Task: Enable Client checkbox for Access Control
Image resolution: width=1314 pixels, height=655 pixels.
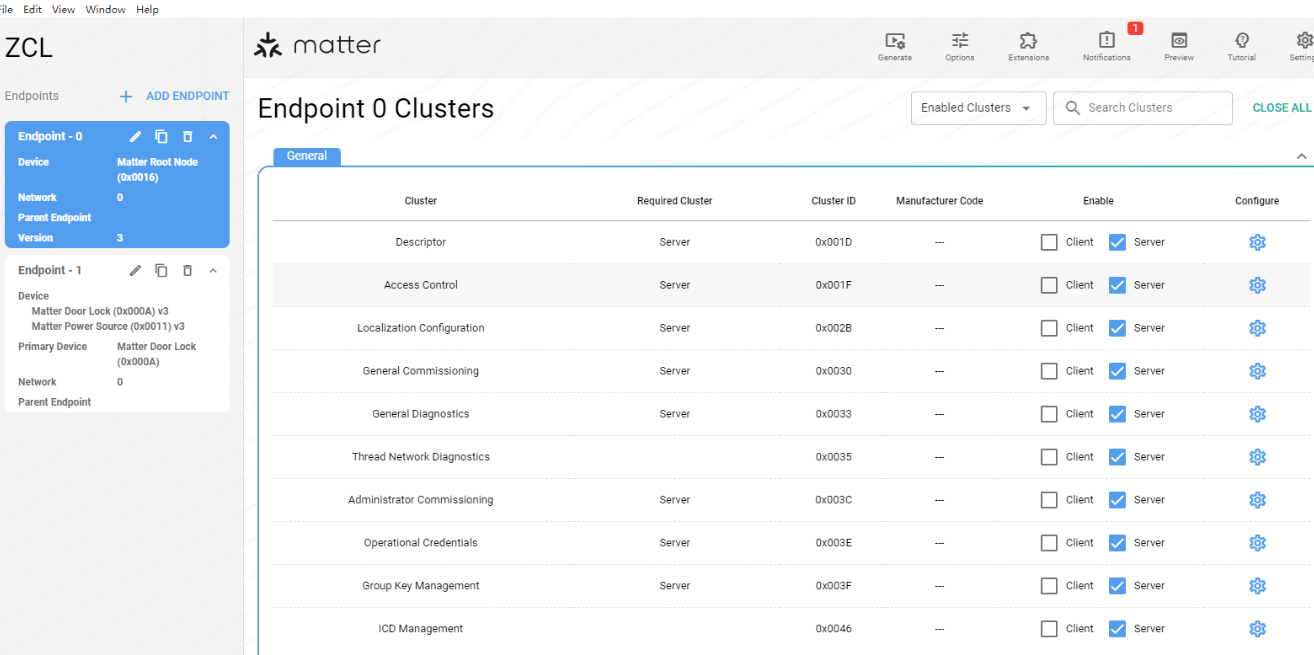Action: click(1049, 285)
